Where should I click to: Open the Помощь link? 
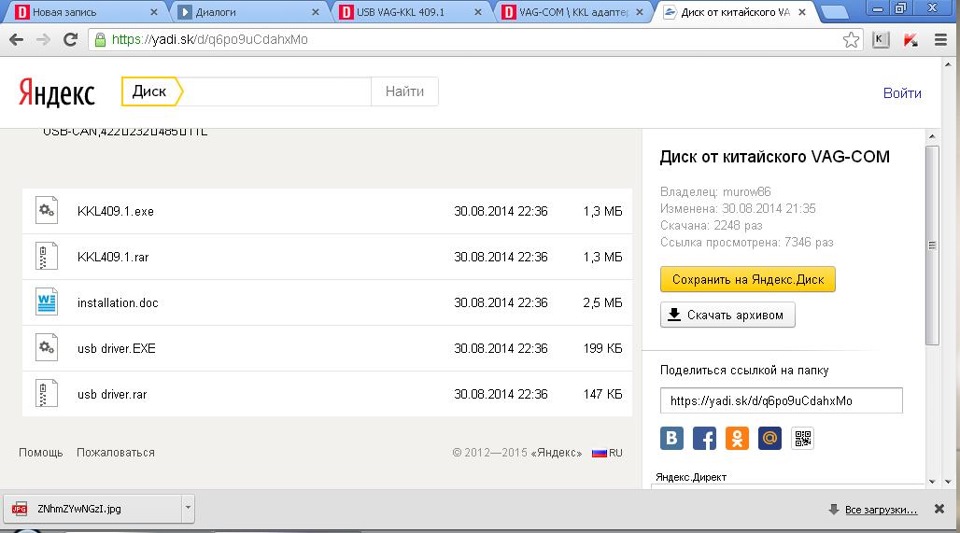40,453
